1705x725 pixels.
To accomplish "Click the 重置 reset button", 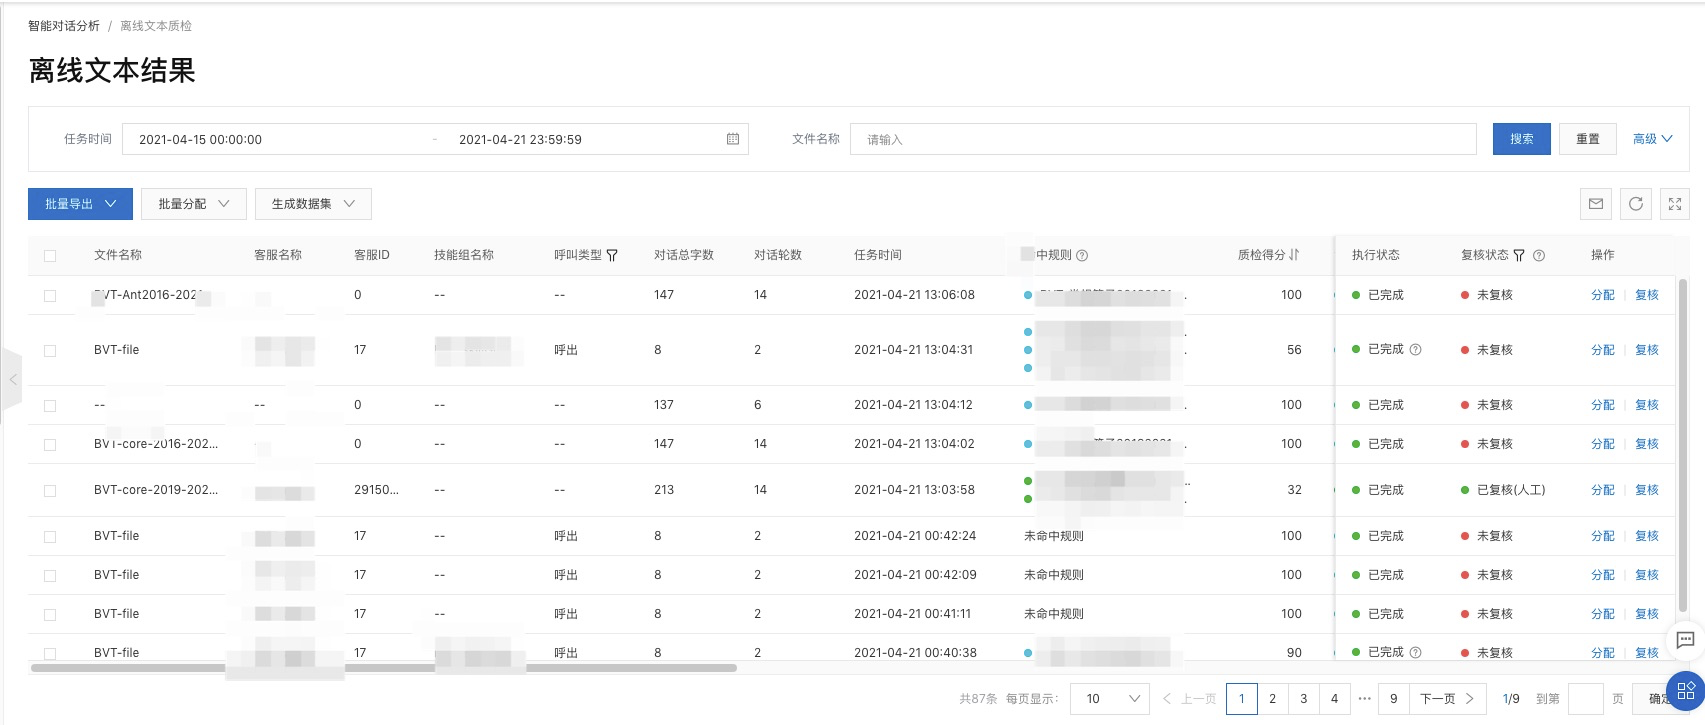I will click(x=1588, y=139).
